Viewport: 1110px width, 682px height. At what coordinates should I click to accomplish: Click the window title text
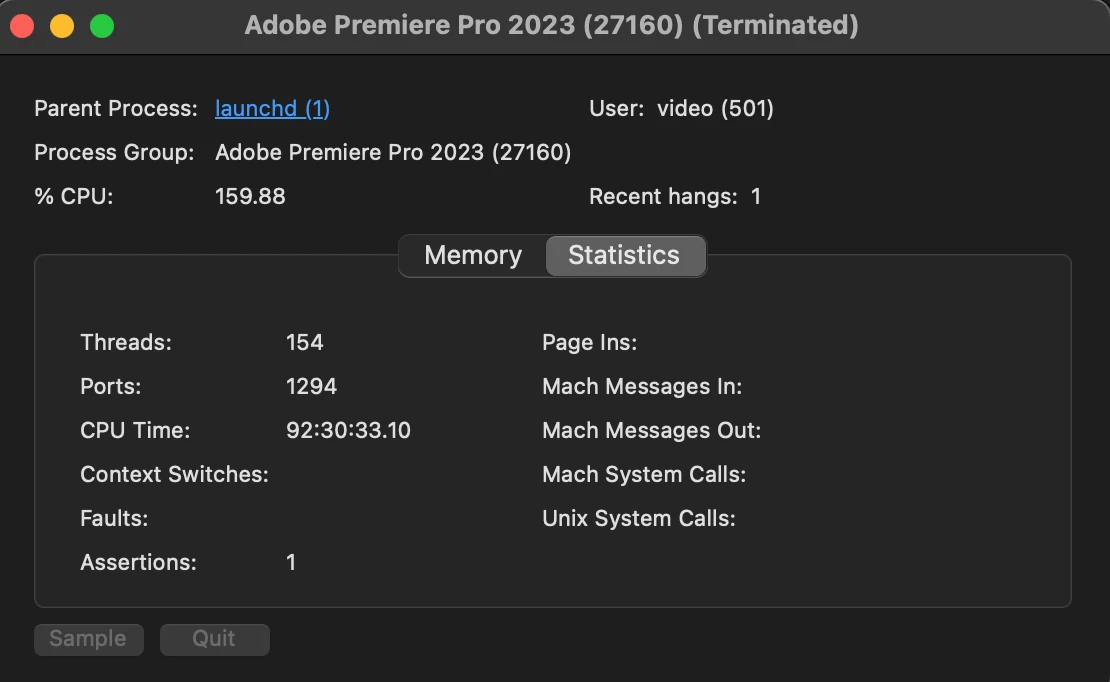[x=551, y=25]
